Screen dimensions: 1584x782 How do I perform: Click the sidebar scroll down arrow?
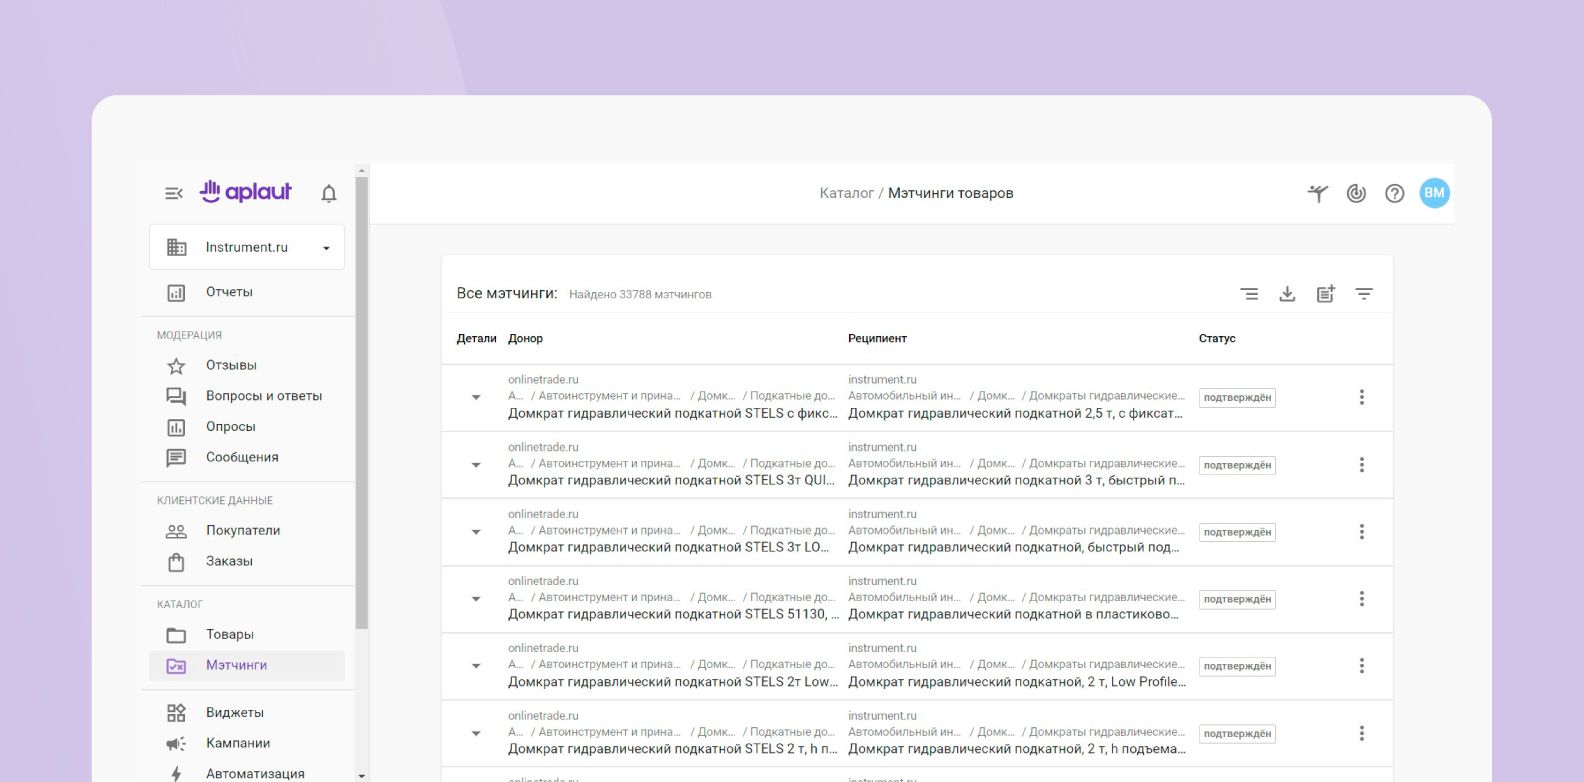pyautogui.click(x=362, y=775)
